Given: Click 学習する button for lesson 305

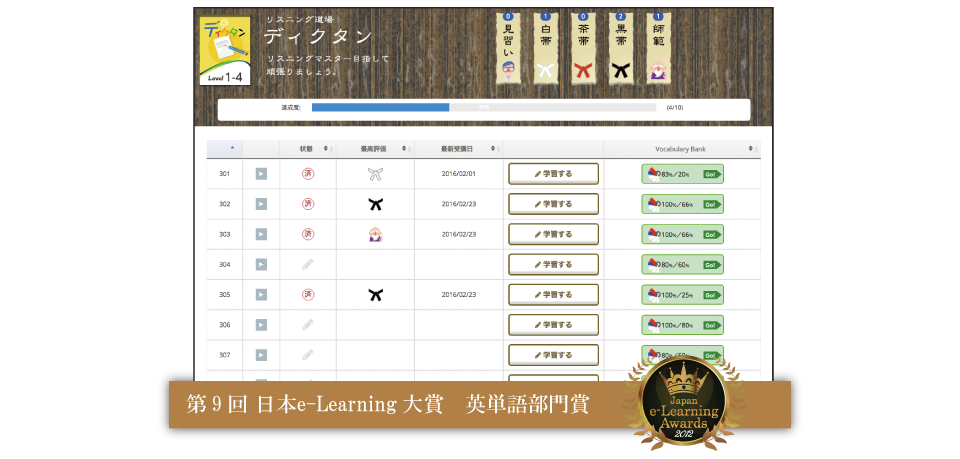Looking at the screenshot, I should 553,294.
